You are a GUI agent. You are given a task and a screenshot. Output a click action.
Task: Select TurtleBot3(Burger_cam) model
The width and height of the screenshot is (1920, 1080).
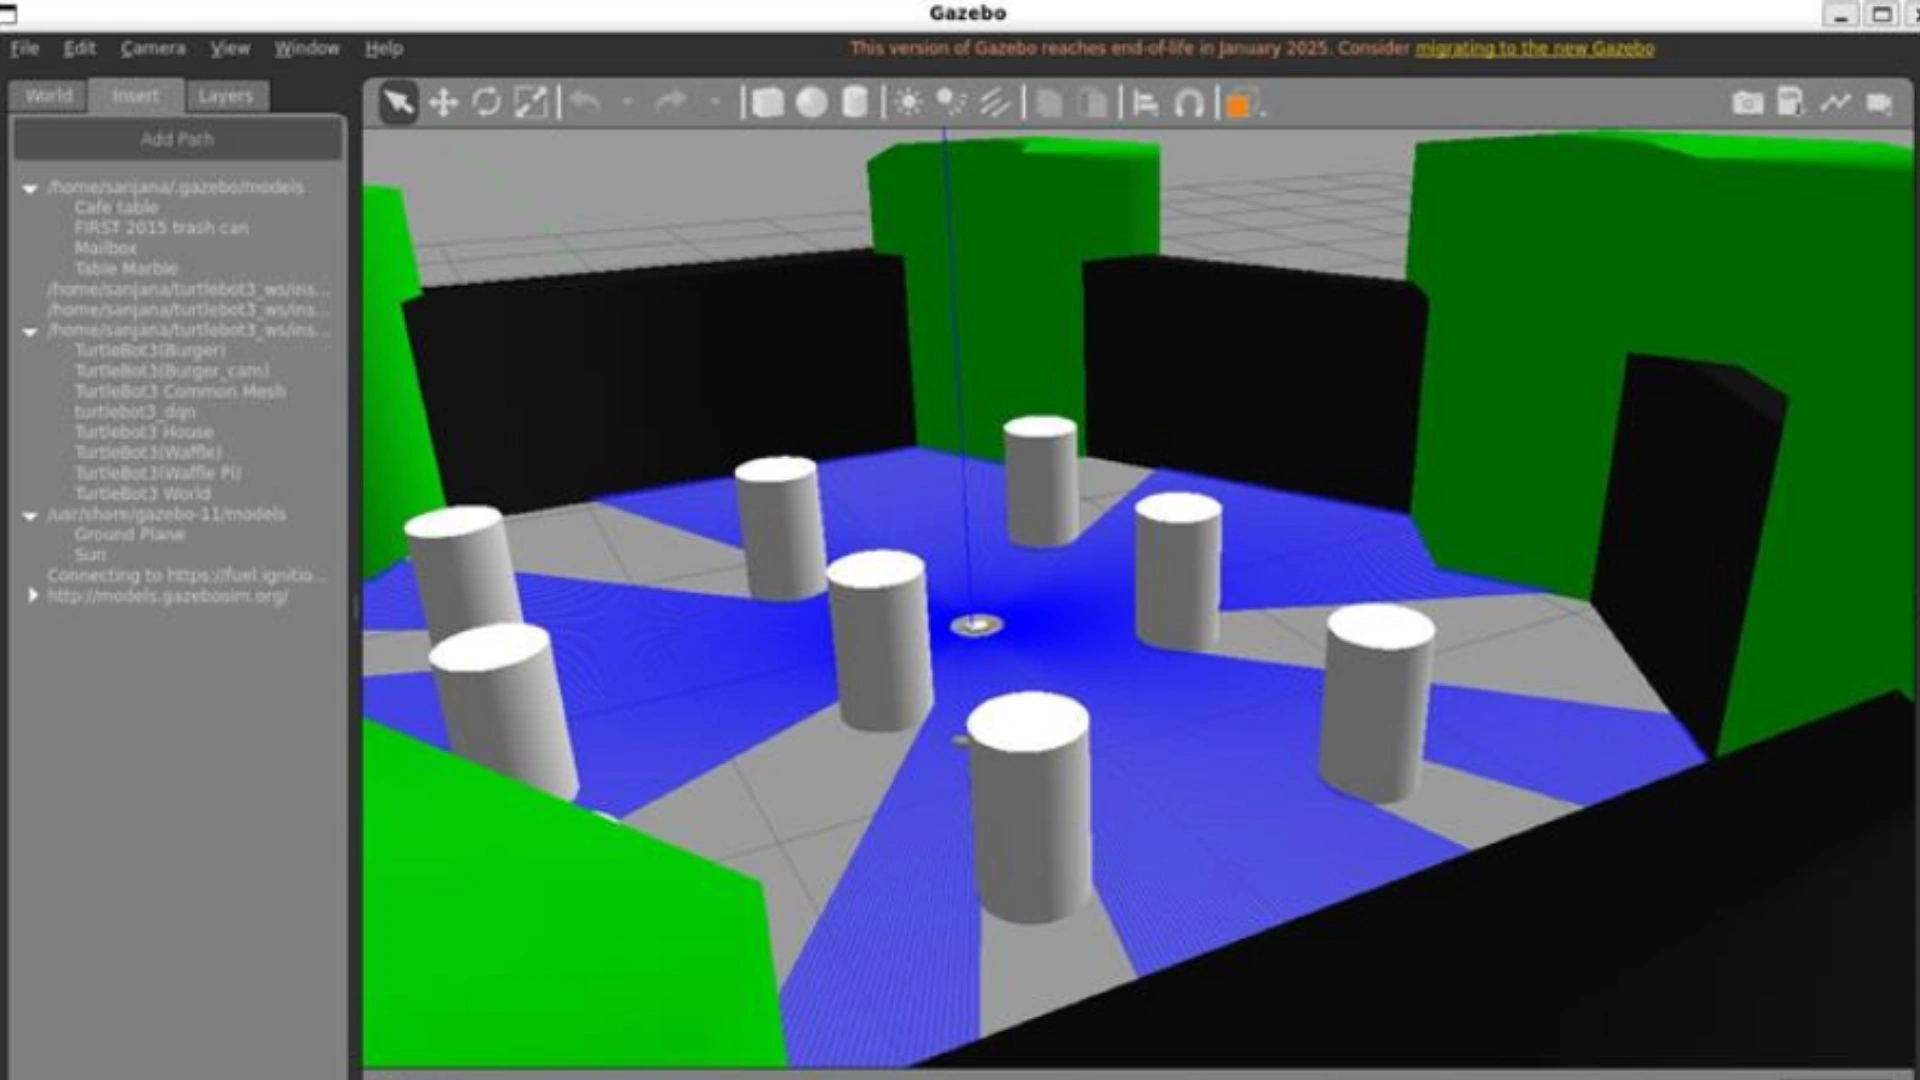pyautogui.click(x=172, y=371)
